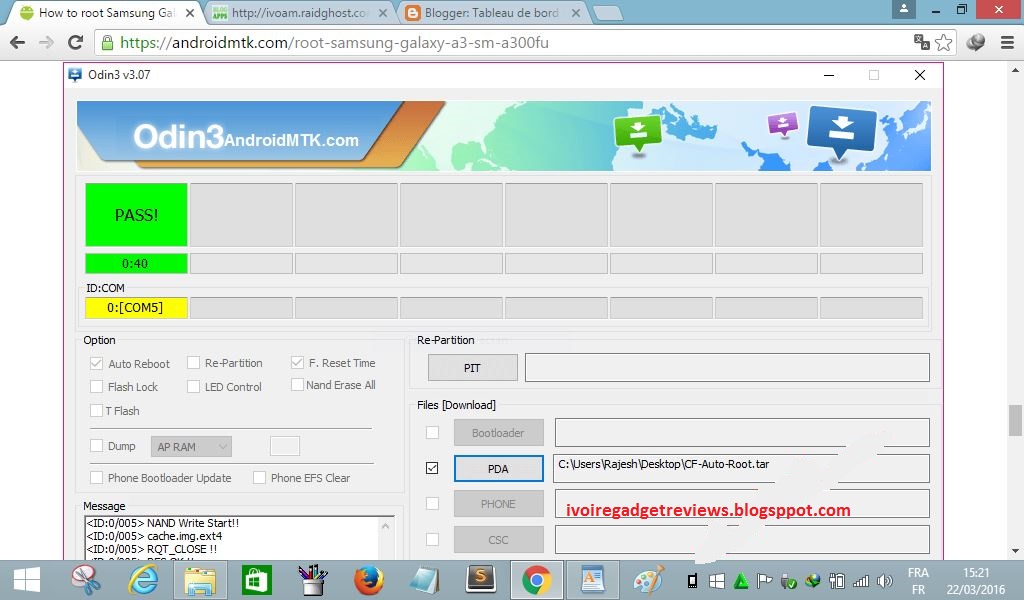The width and height of the screenshot is (1024, 600).
Task: Go back with the browser back arrow
Action: pyautogui.click(x=18, y=43)
